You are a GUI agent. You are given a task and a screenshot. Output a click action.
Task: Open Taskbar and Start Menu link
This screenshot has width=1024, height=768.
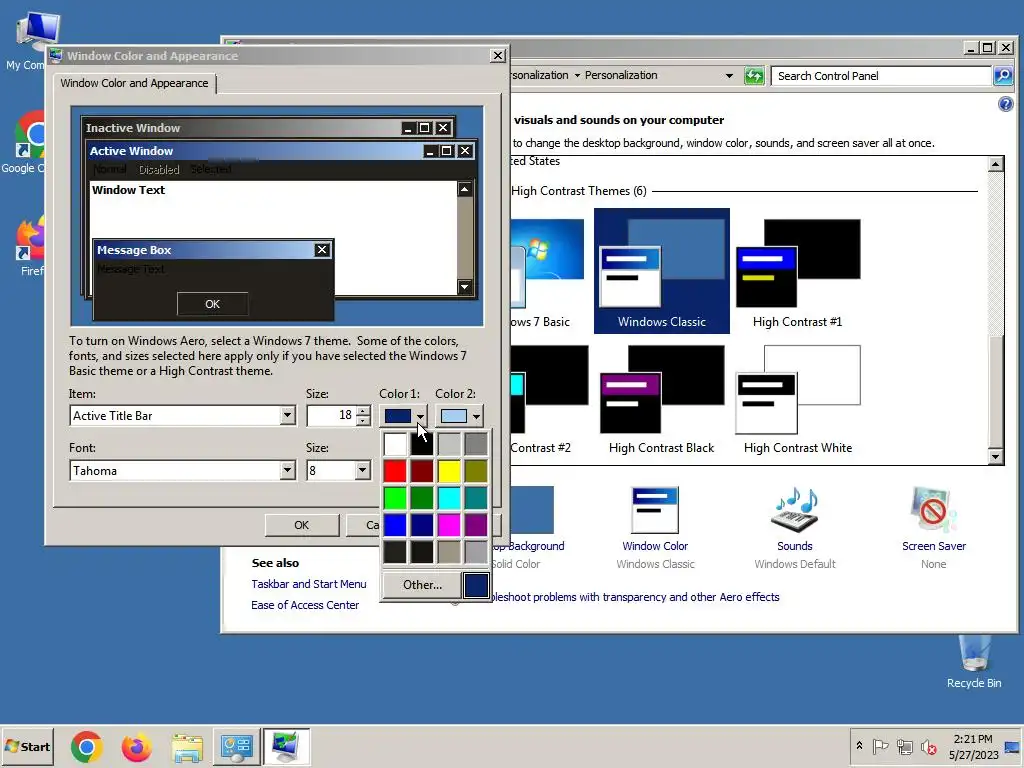pos(309,584)
